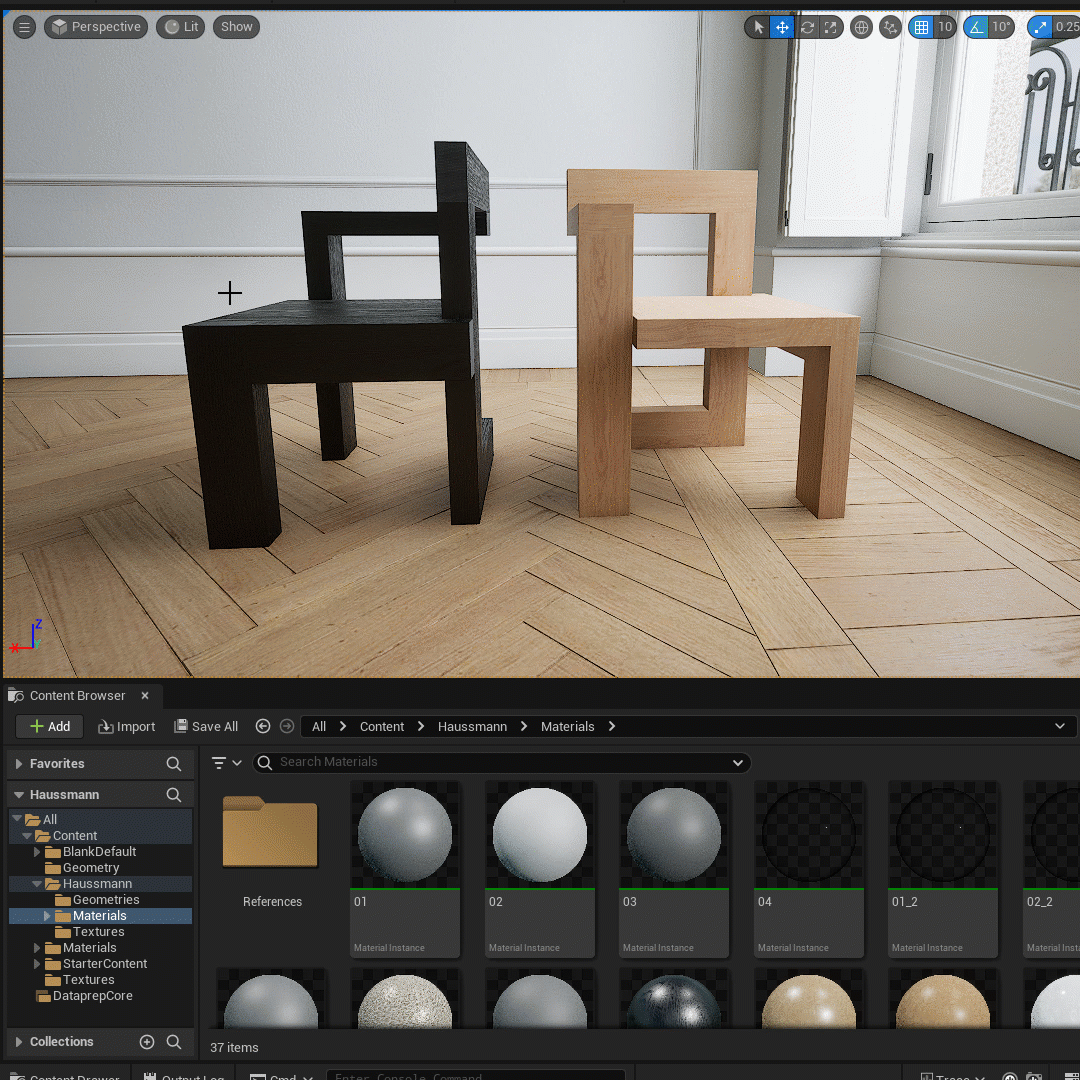Search within Favorites using magnifier icon
This screenshot has height=1080, width=1080.
174,764
